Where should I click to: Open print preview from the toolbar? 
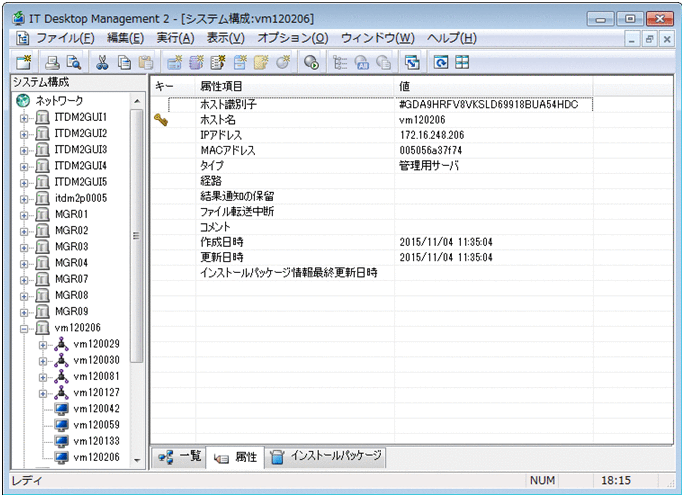[x=74, y=62]
